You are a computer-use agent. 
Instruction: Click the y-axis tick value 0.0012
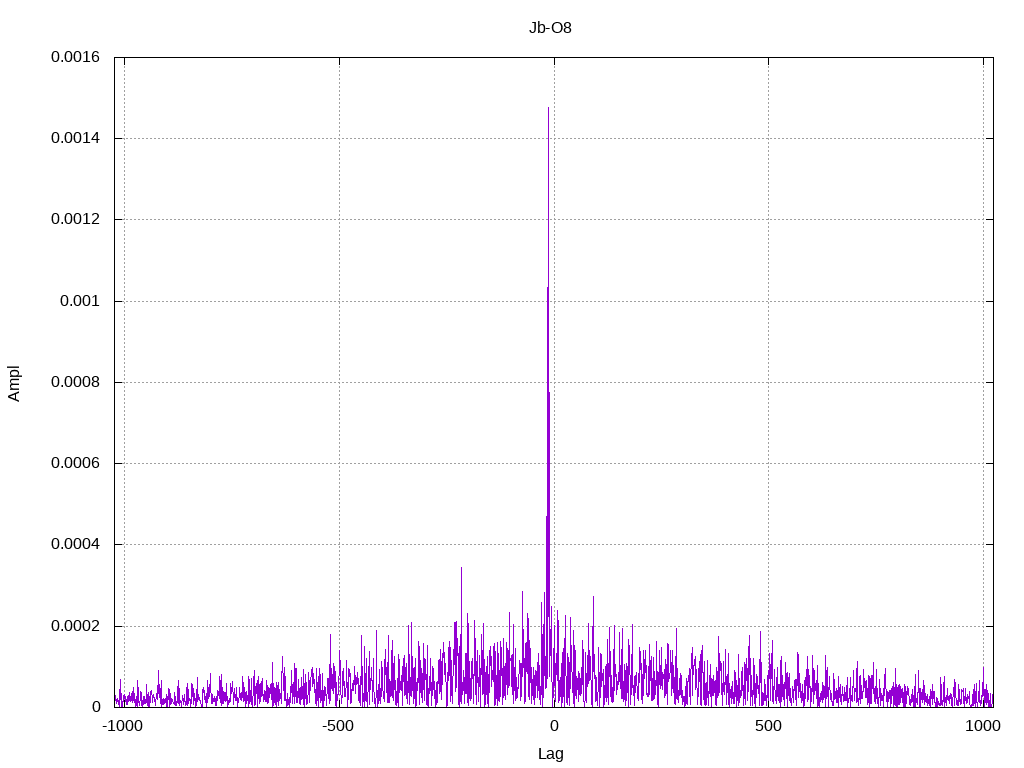[75, 219]
